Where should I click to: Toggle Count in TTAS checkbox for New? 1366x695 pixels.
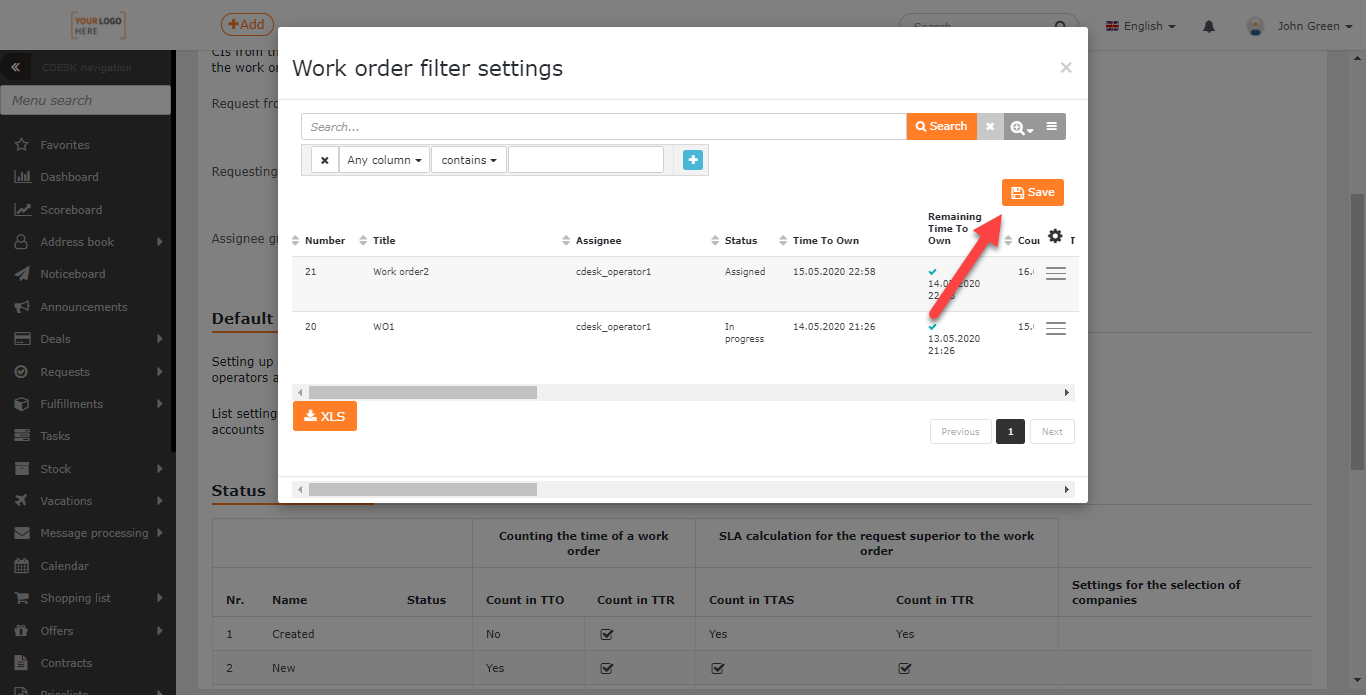click(x=717, y=668)
